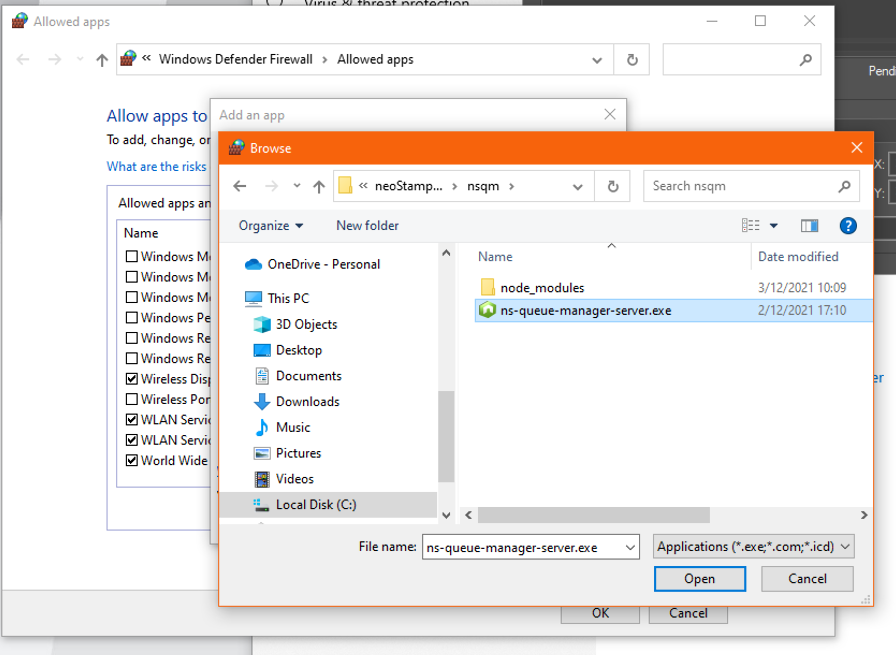Open Documents in sidebar

pos(298,376)
